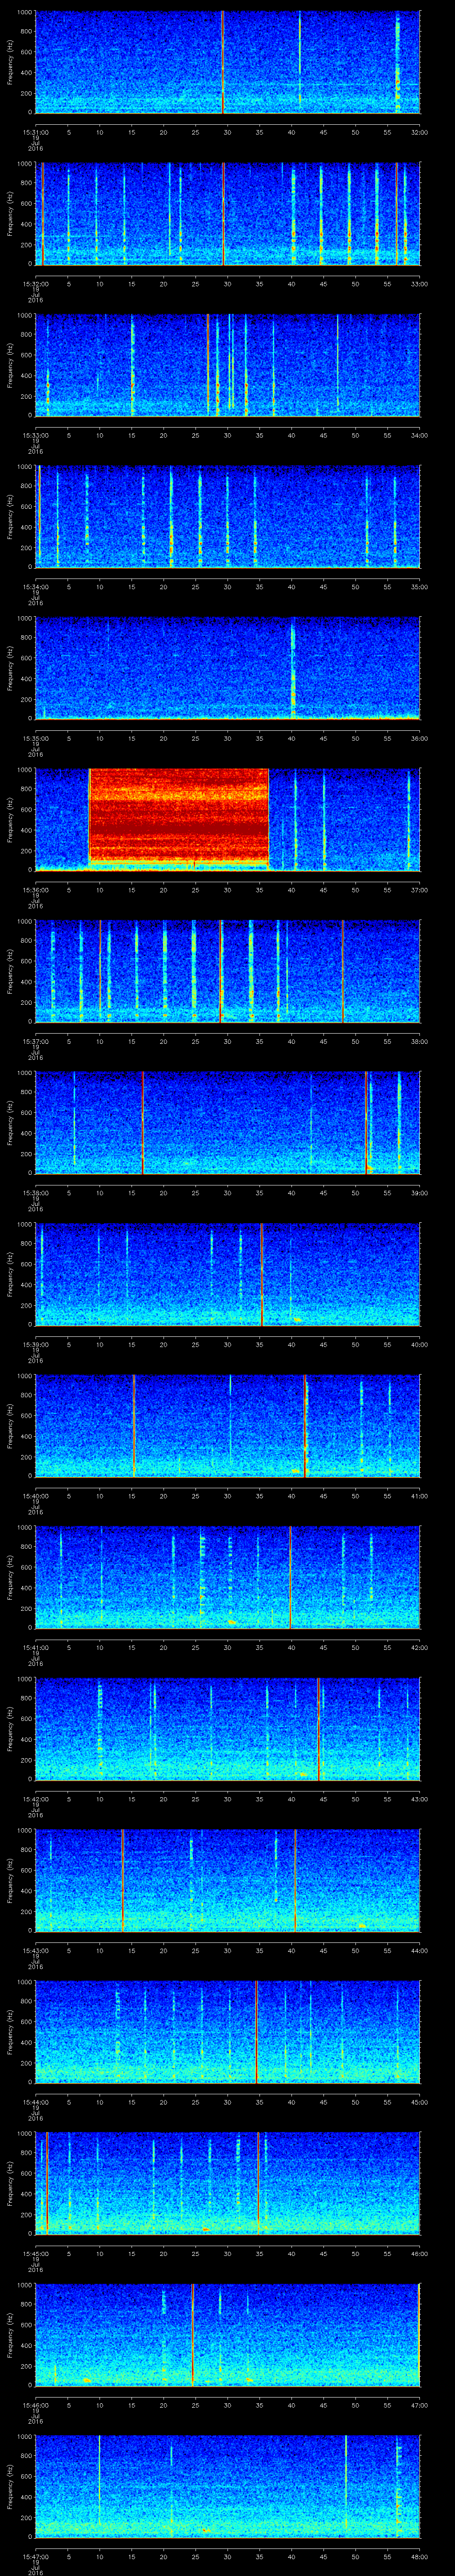
Task: Click the '42:00' end time label
Action: [419, 1647]
